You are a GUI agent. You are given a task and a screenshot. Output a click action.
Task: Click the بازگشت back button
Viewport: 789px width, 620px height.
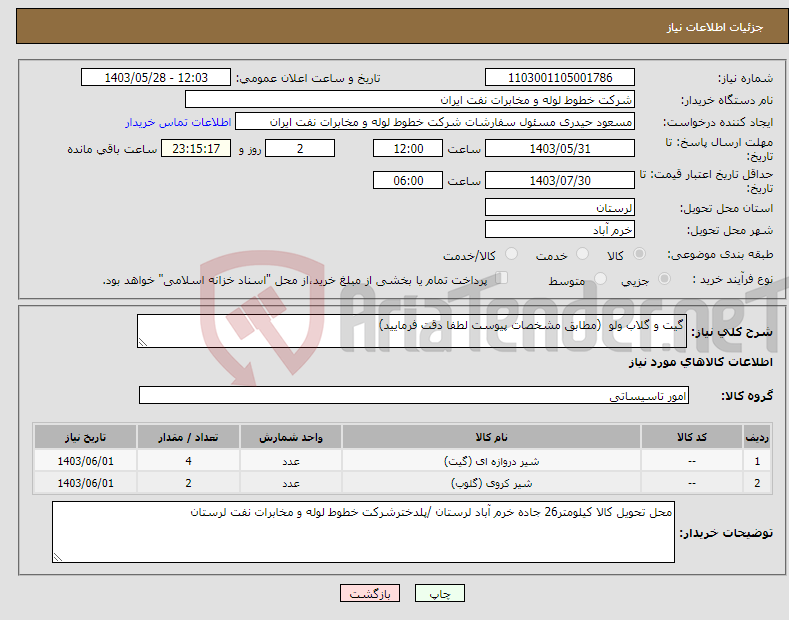coord(370,594)
